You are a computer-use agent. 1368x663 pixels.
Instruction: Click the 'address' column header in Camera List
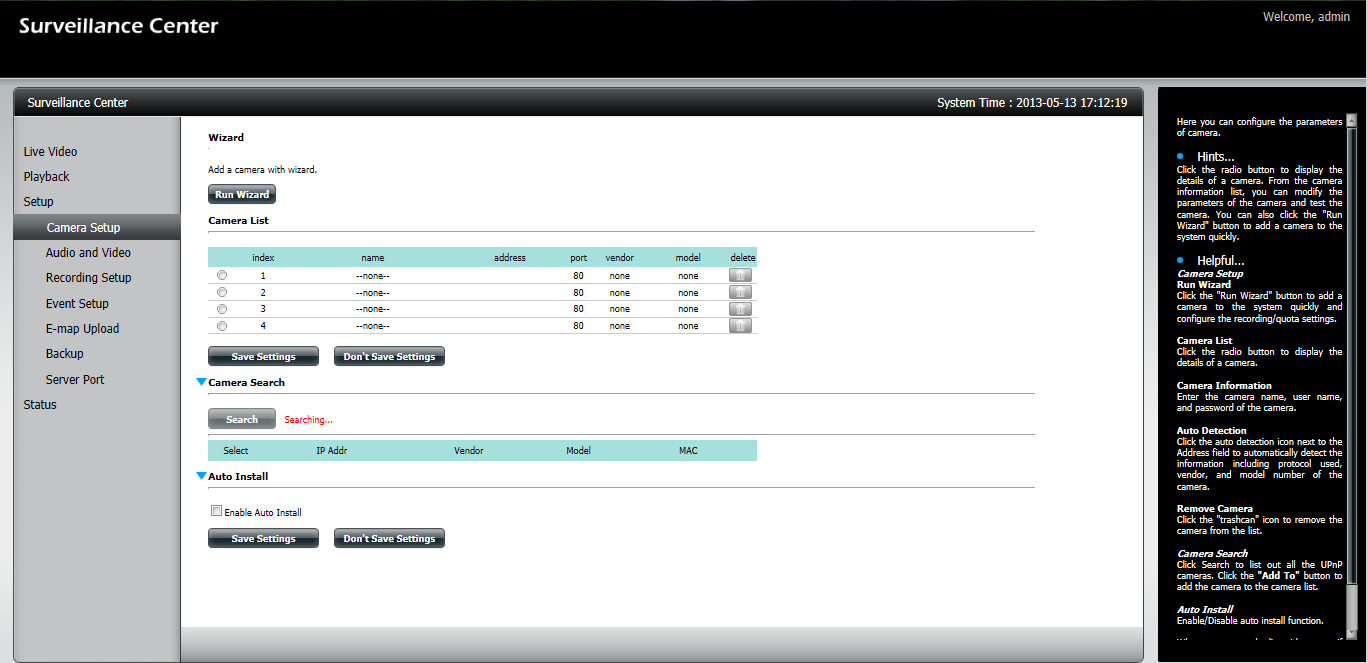tap(510, 258)
